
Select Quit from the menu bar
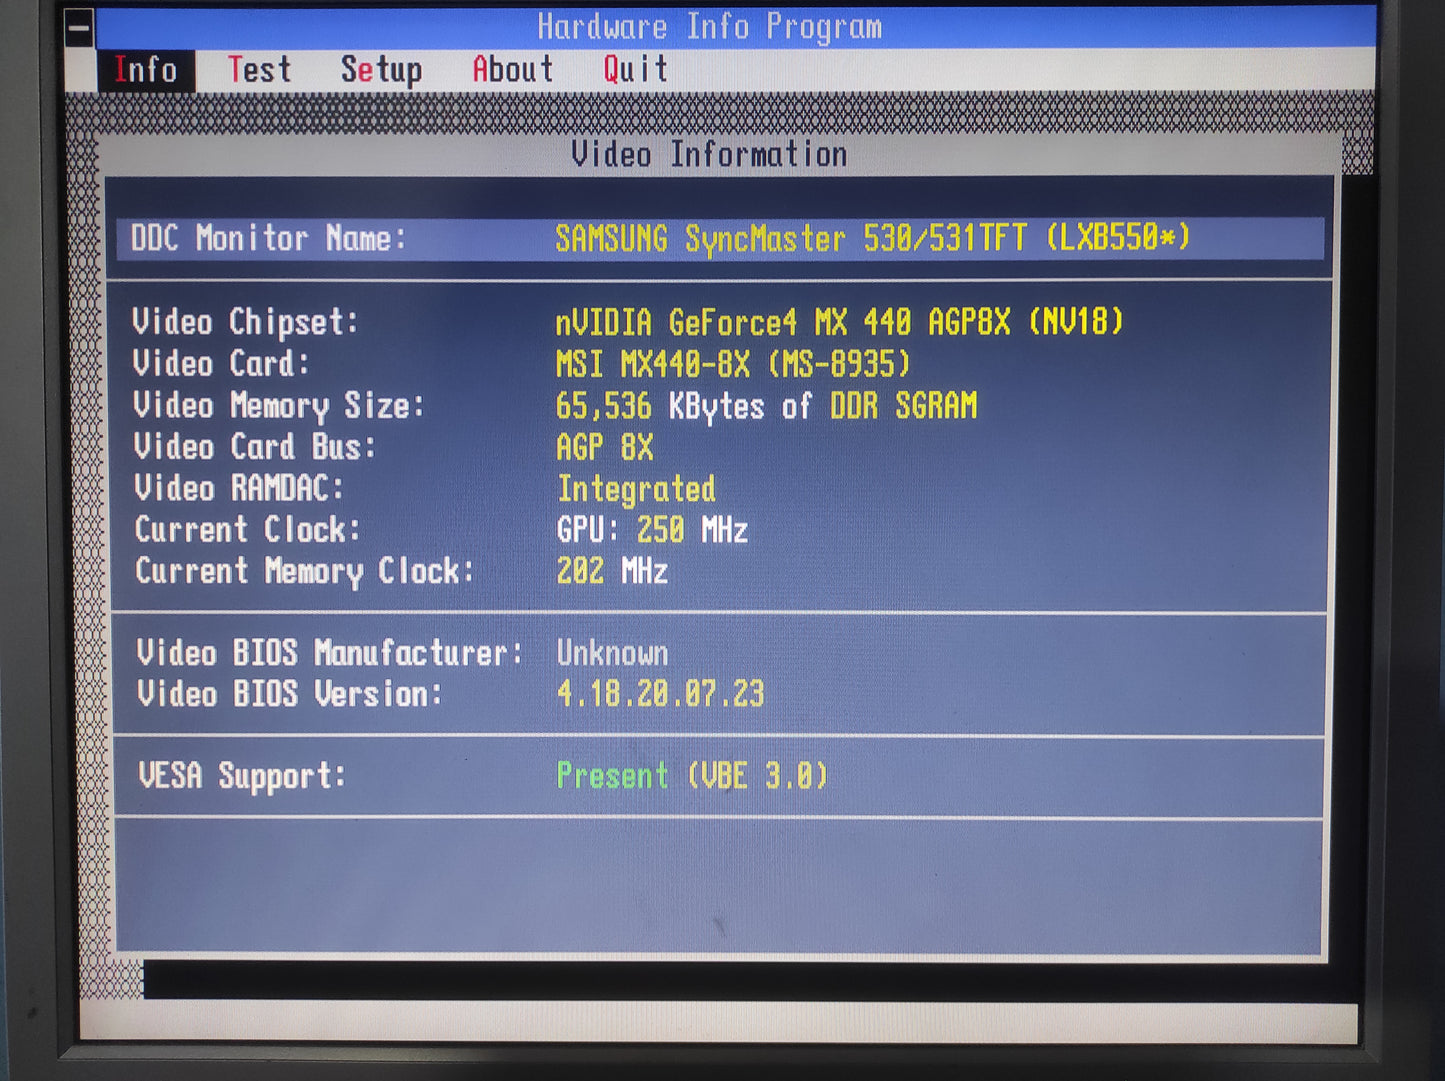coord(635,70)
